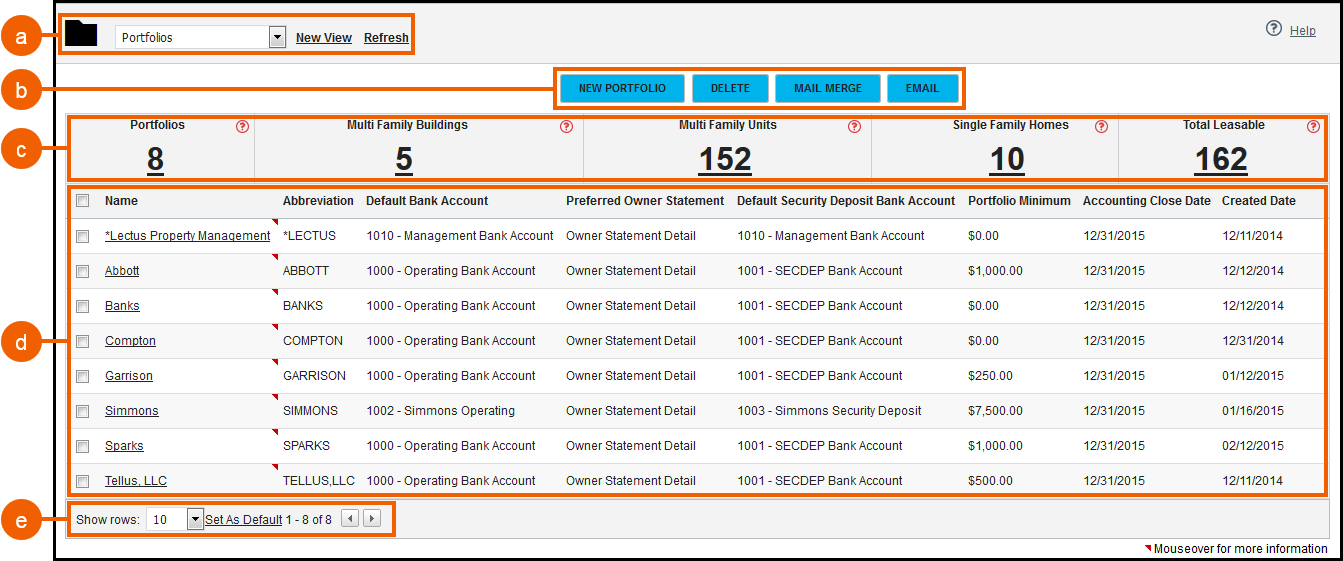Click the black folder icon
Screen dimensions: 1343x561
click(x=81, y=35)
